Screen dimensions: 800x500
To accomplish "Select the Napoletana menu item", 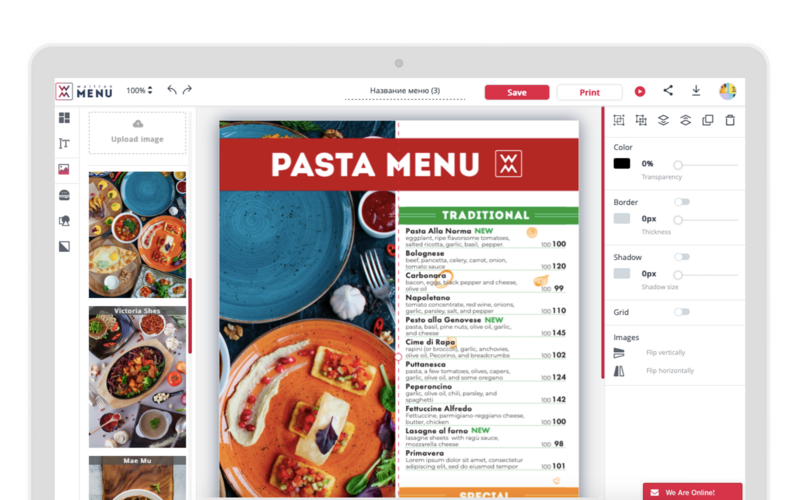I will [x=486, y=304].
